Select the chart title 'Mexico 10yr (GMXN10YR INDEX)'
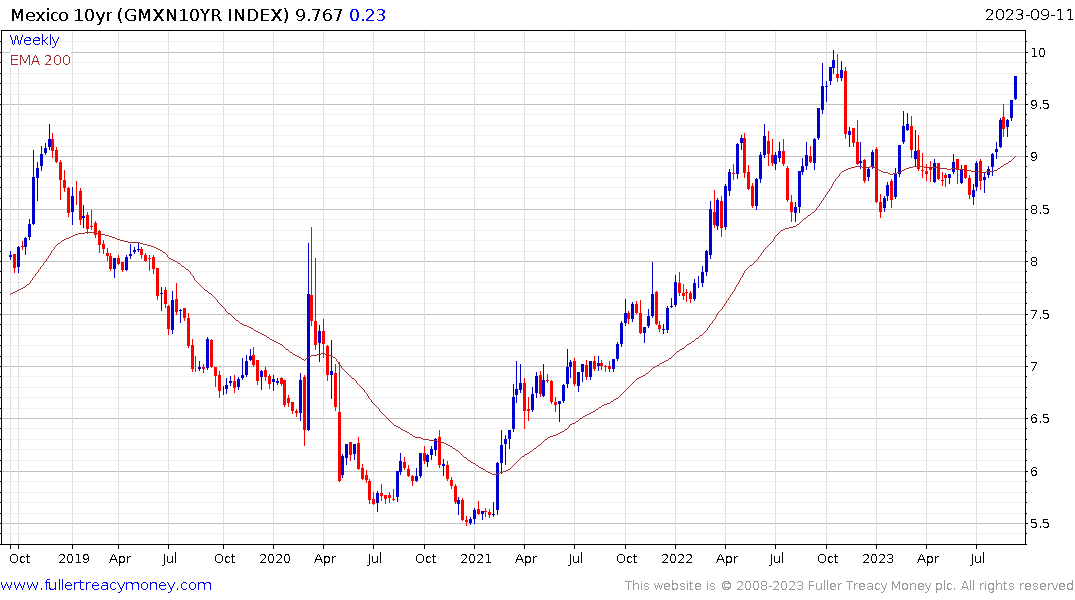Screen dimensions: 1075x600 click(x=150, y=14)
